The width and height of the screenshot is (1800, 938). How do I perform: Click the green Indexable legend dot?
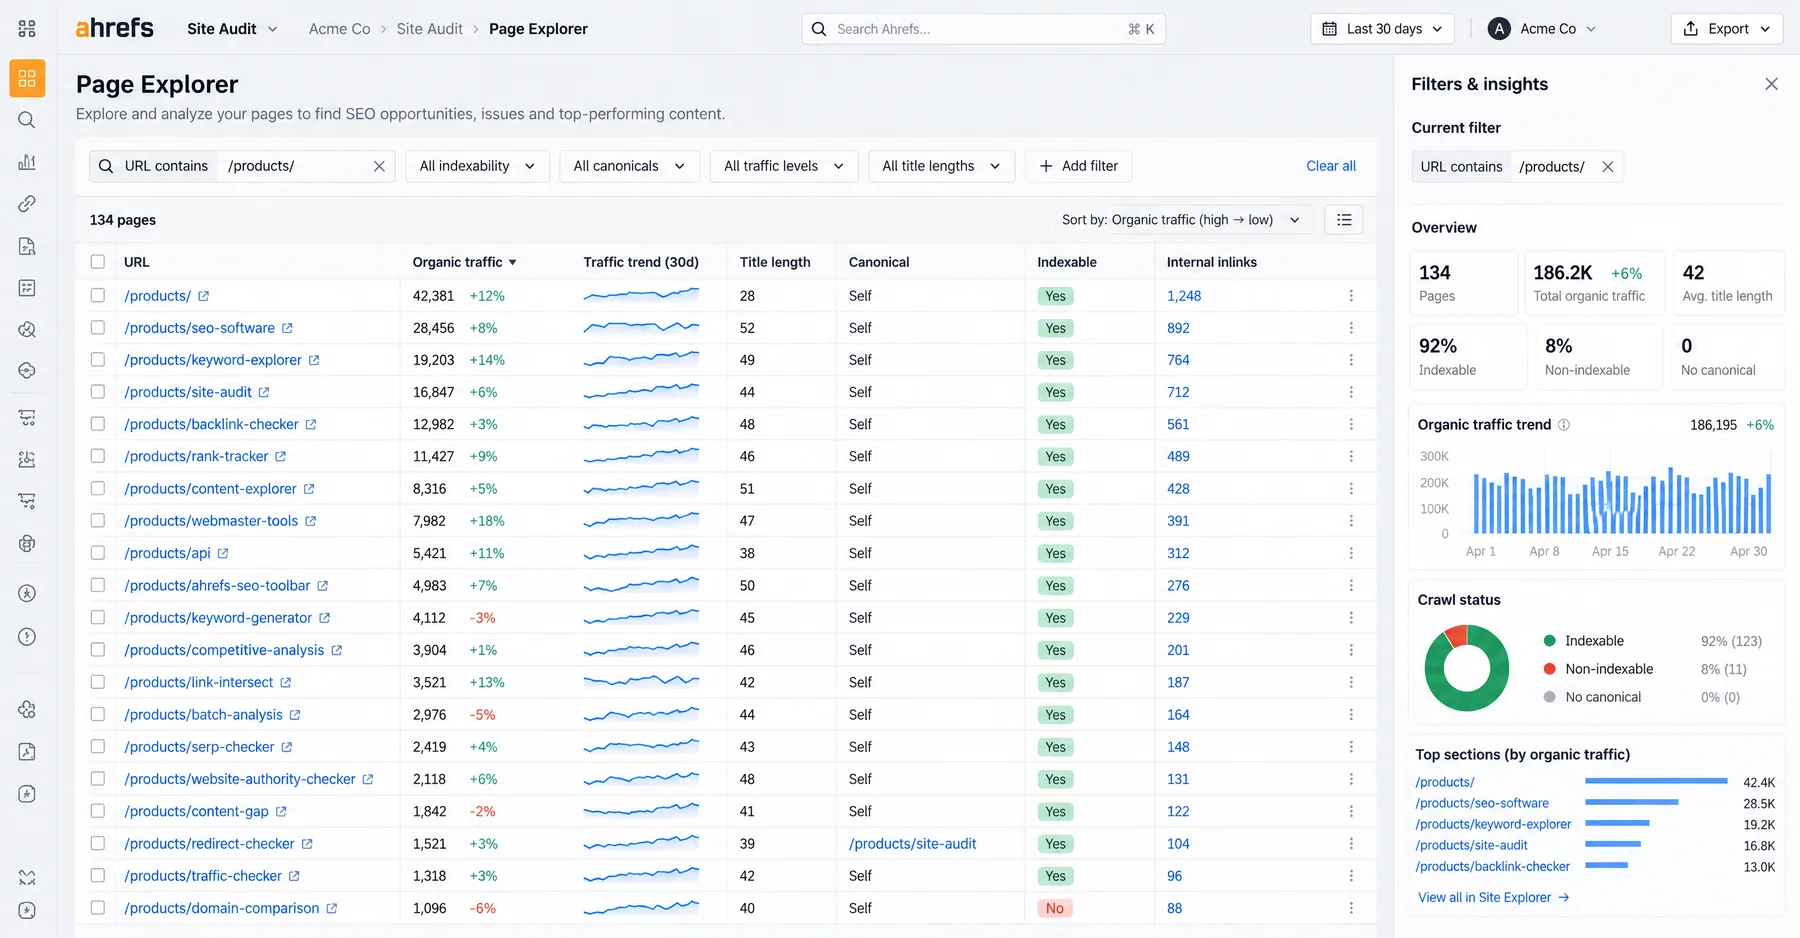pos(1549,641)
